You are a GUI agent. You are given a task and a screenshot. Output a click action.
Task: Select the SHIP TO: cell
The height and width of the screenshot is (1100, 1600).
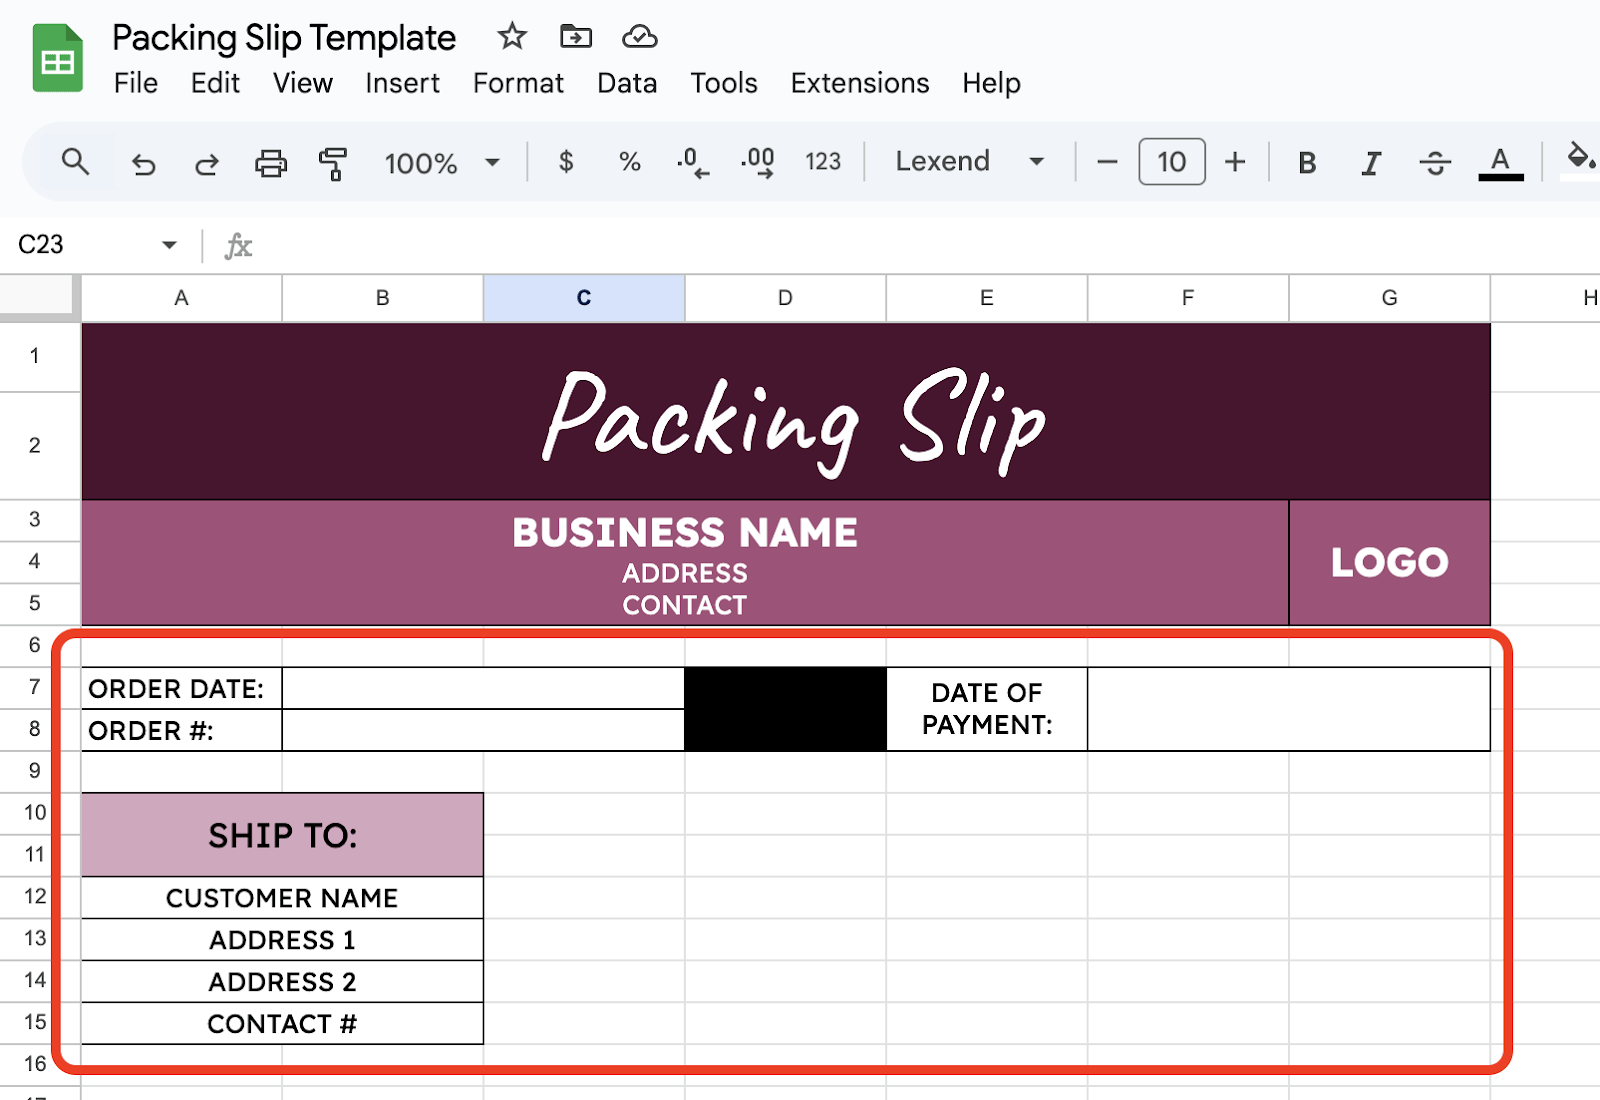pos(282,835)
